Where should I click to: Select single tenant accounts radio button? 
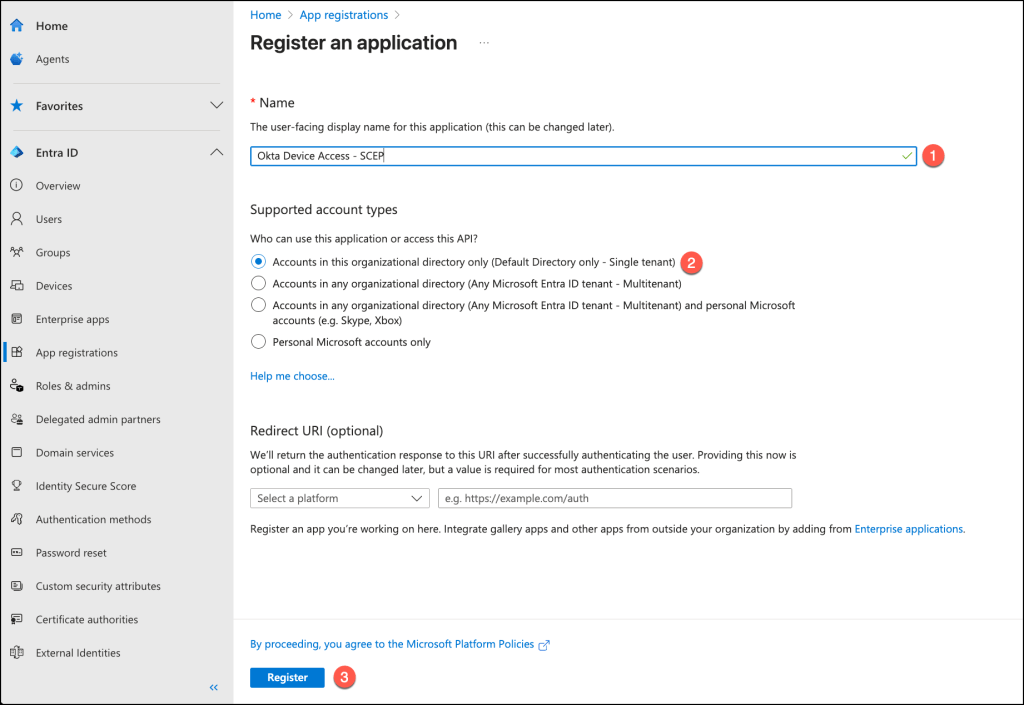(259, 262)
